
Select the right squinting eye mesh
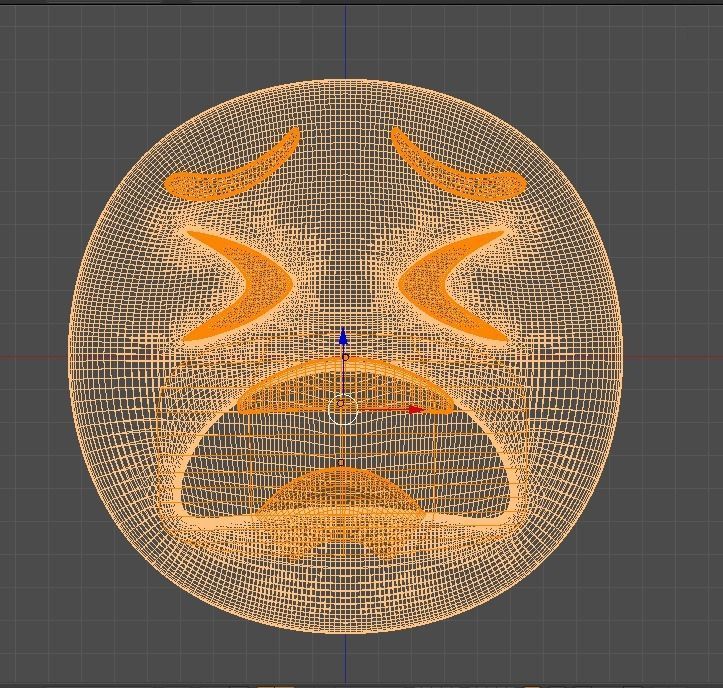tap(453, 285)
